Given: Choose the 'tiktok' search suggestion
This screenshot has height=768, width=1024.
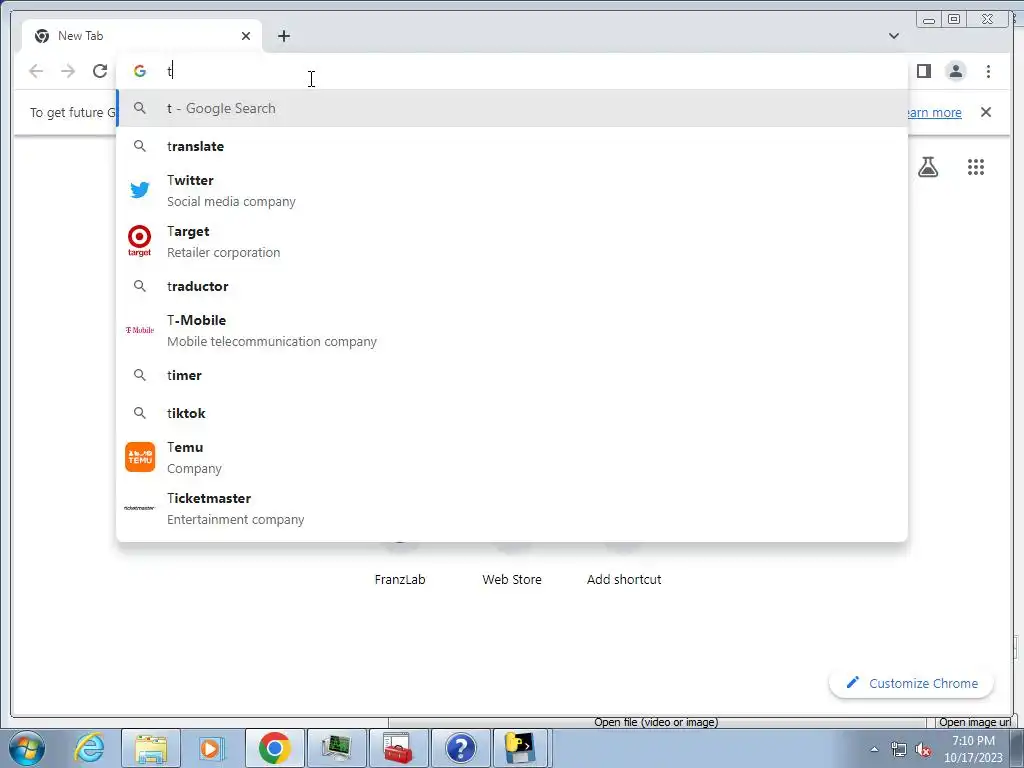Looking at the screenshot, I should pyautogui.click(x=512, y=413).
